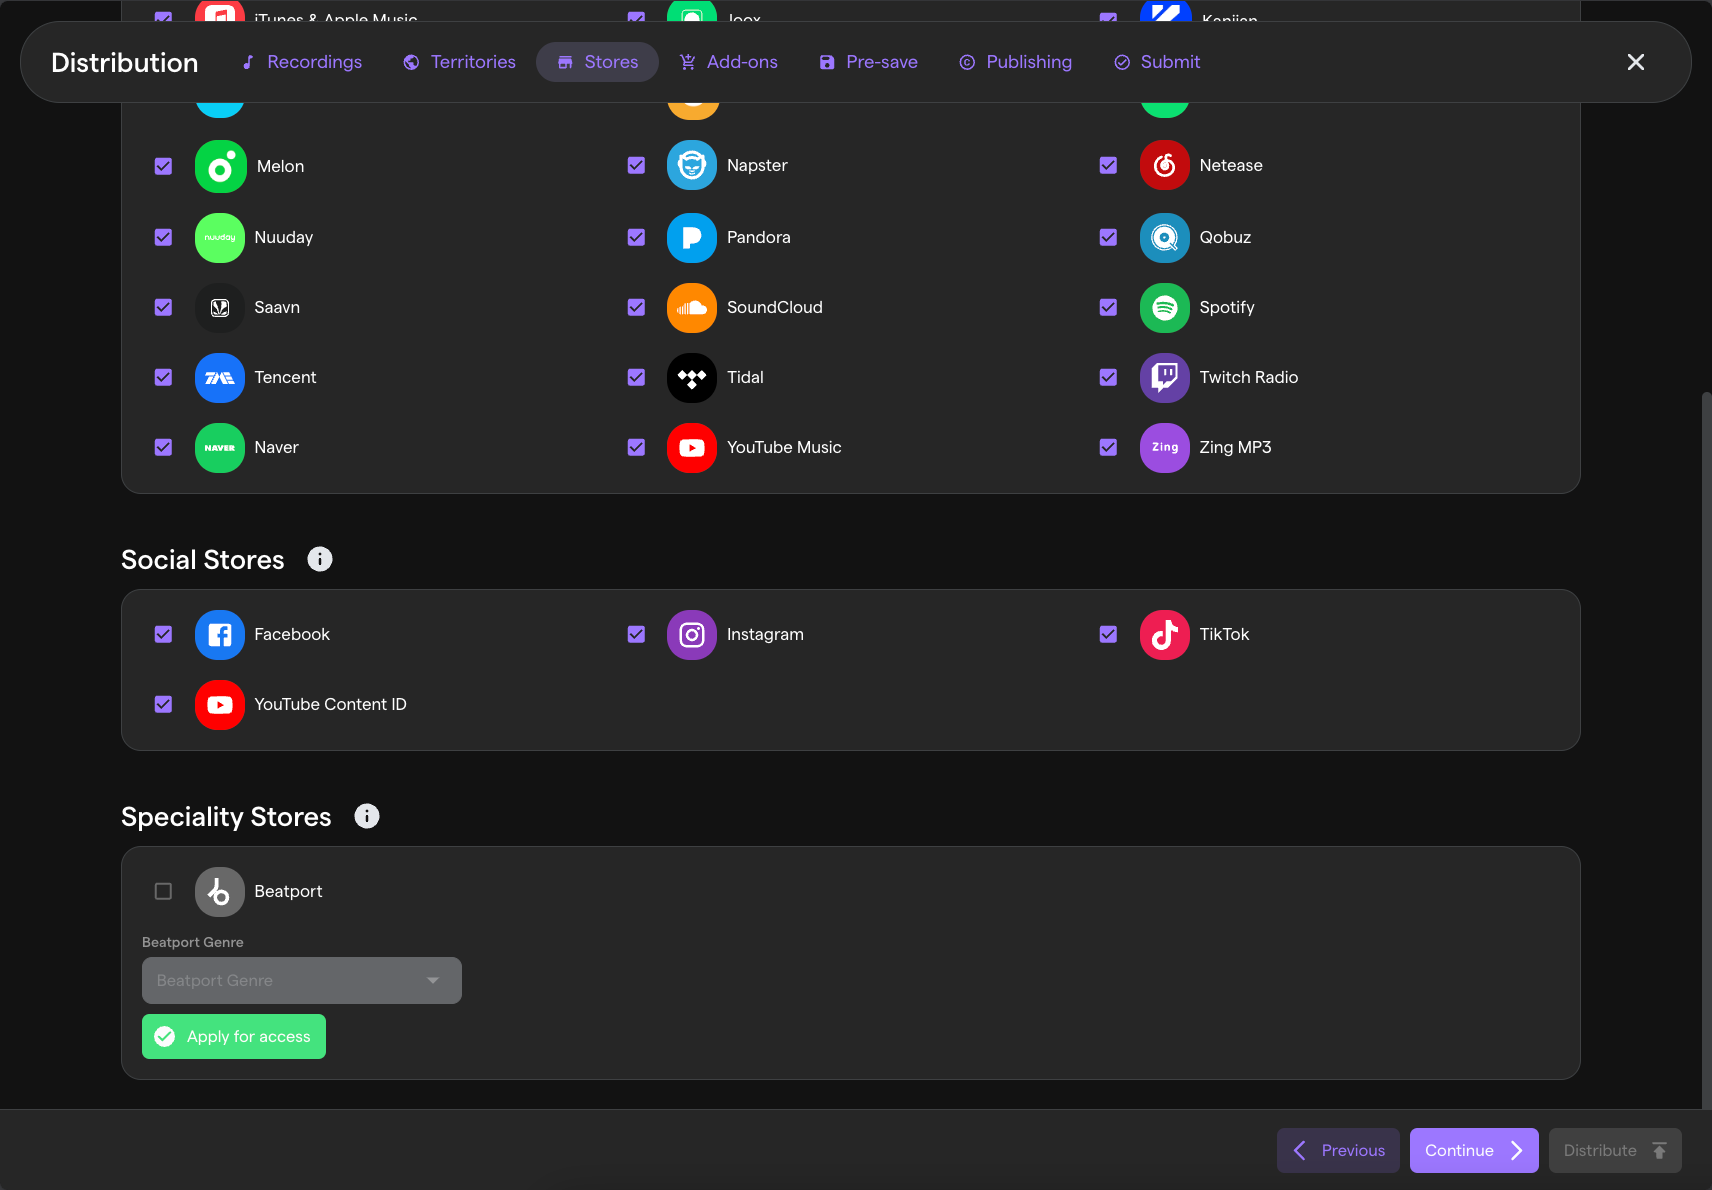Show Speciality Stores info icon

[367, 816]
